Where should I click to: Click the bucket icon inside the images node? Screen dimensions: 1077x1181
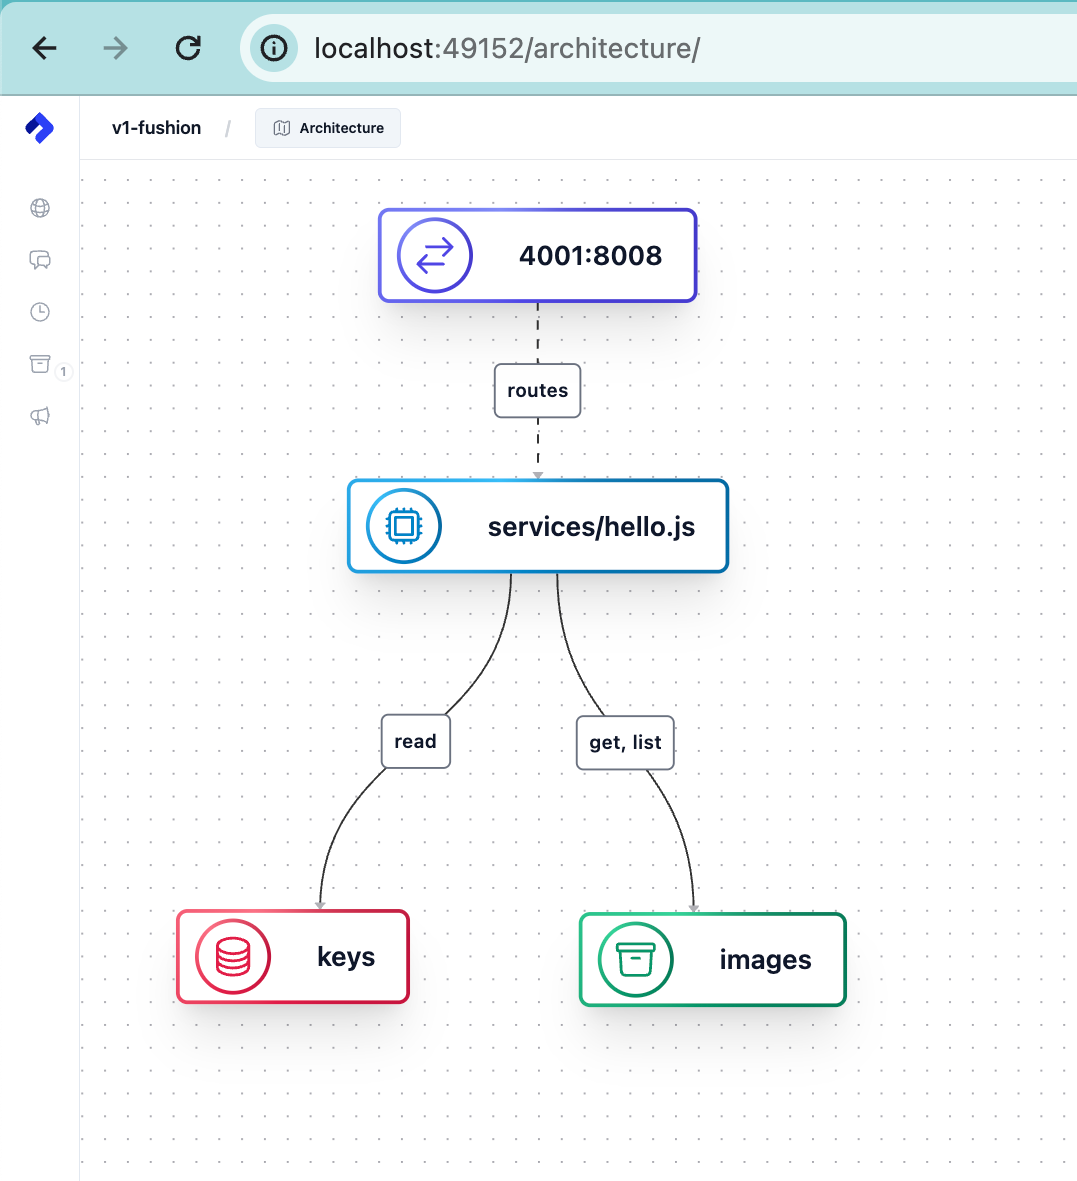coord(633,959)
